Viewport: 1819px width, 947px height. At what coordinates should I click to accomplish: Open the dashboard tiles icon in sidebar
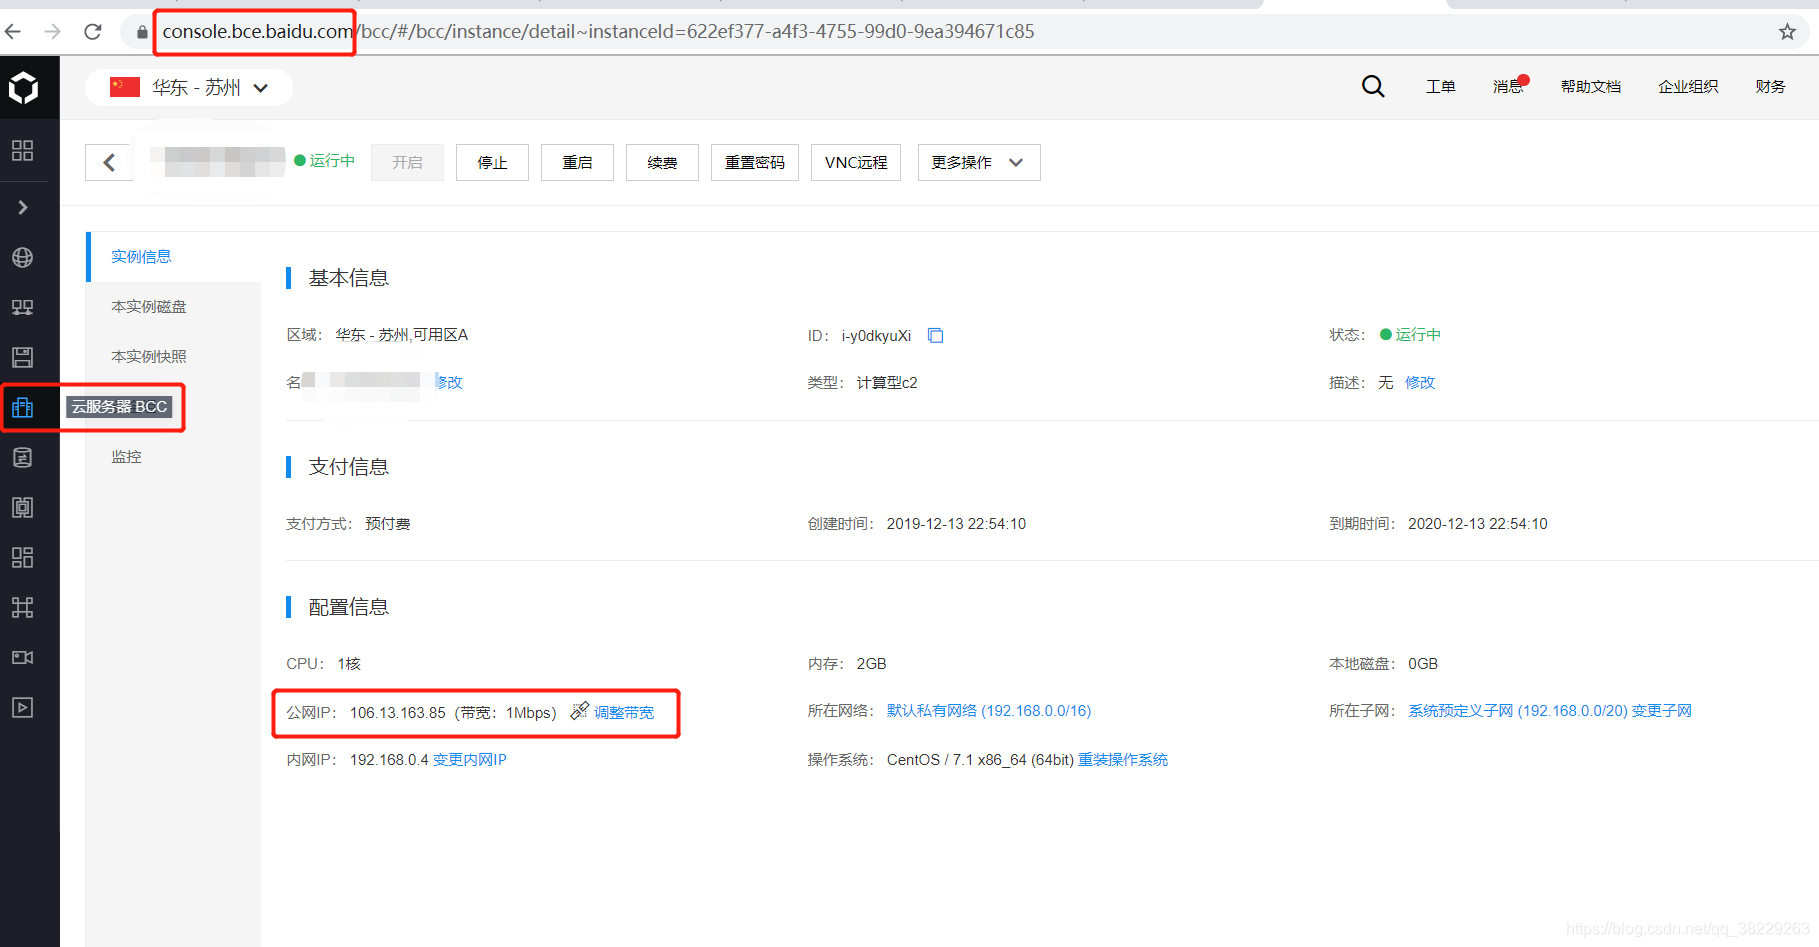[x=22, y=557]
